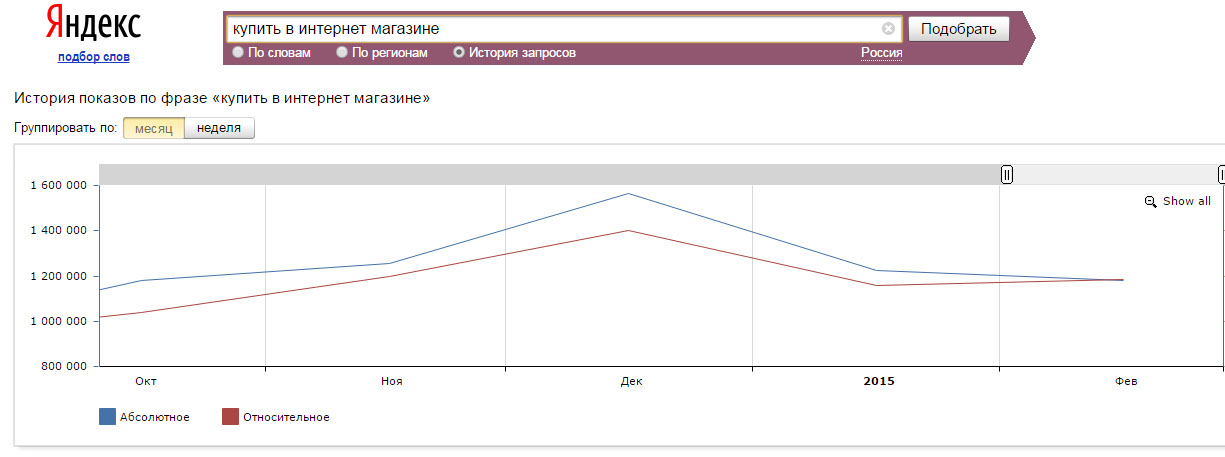Select the По словам radio option
The width and height of the screenshot is (1225, 457).
[x=238, y=53]
